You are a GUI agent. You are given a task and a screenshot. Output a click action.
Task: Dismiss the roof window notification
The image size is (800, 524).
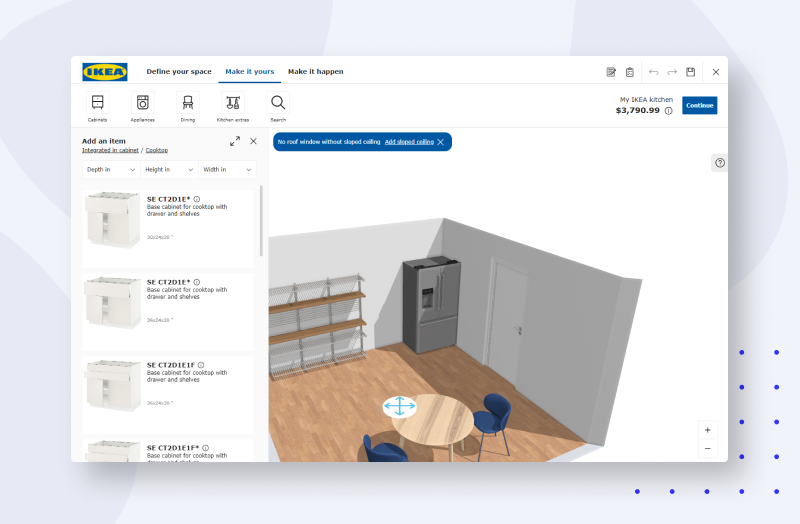pos(441,142)
